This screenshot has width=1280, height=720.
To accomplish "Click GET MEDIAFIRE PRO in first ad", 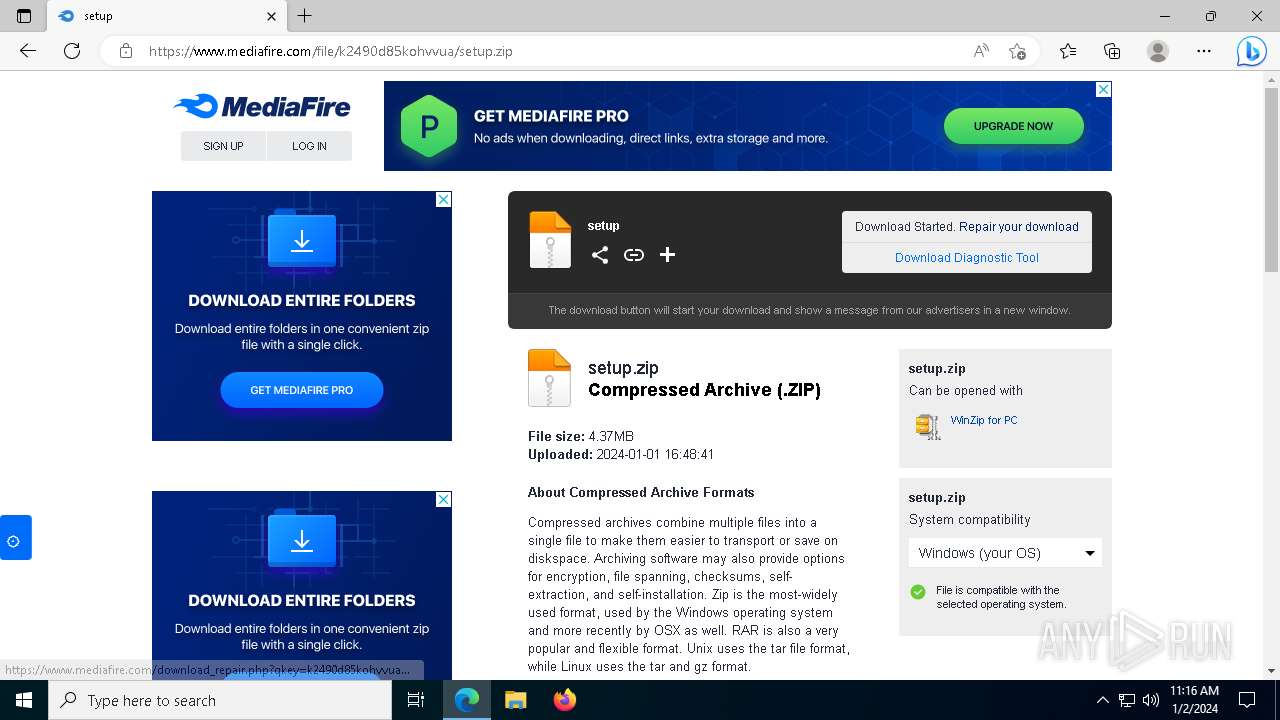I will pyautogui.click(x=302, y=390).
